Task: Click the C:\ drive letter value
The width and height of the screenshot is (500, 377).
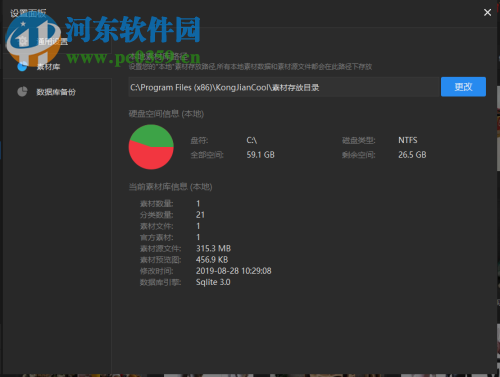Action: [251, 140]
